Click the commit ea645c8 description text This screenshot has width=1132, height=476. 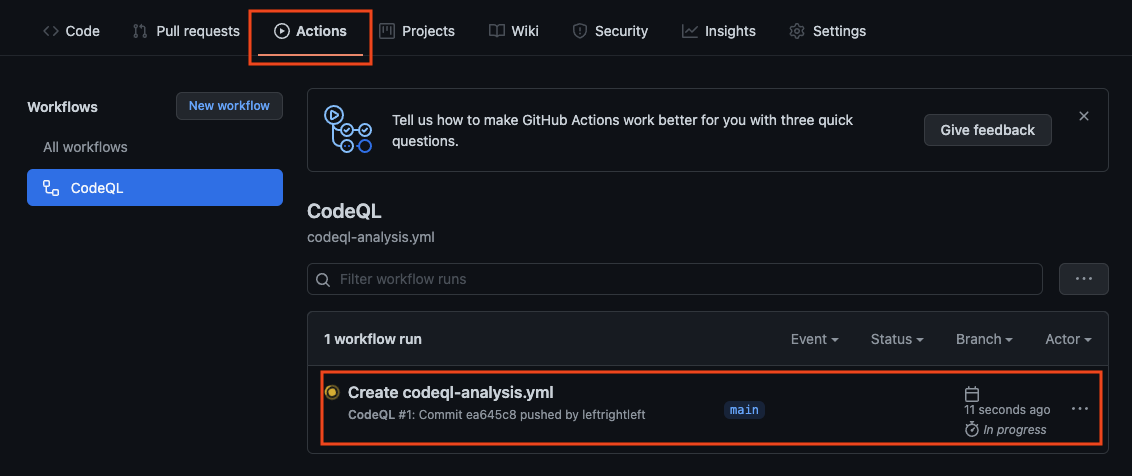tap(497, 415)
